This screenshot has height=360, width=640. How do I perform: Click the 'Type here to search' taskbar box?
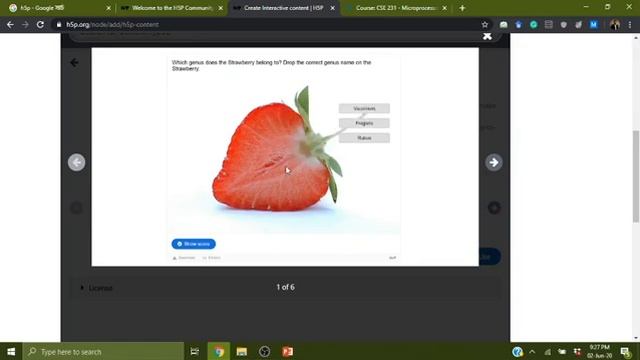tap(103, 351)
